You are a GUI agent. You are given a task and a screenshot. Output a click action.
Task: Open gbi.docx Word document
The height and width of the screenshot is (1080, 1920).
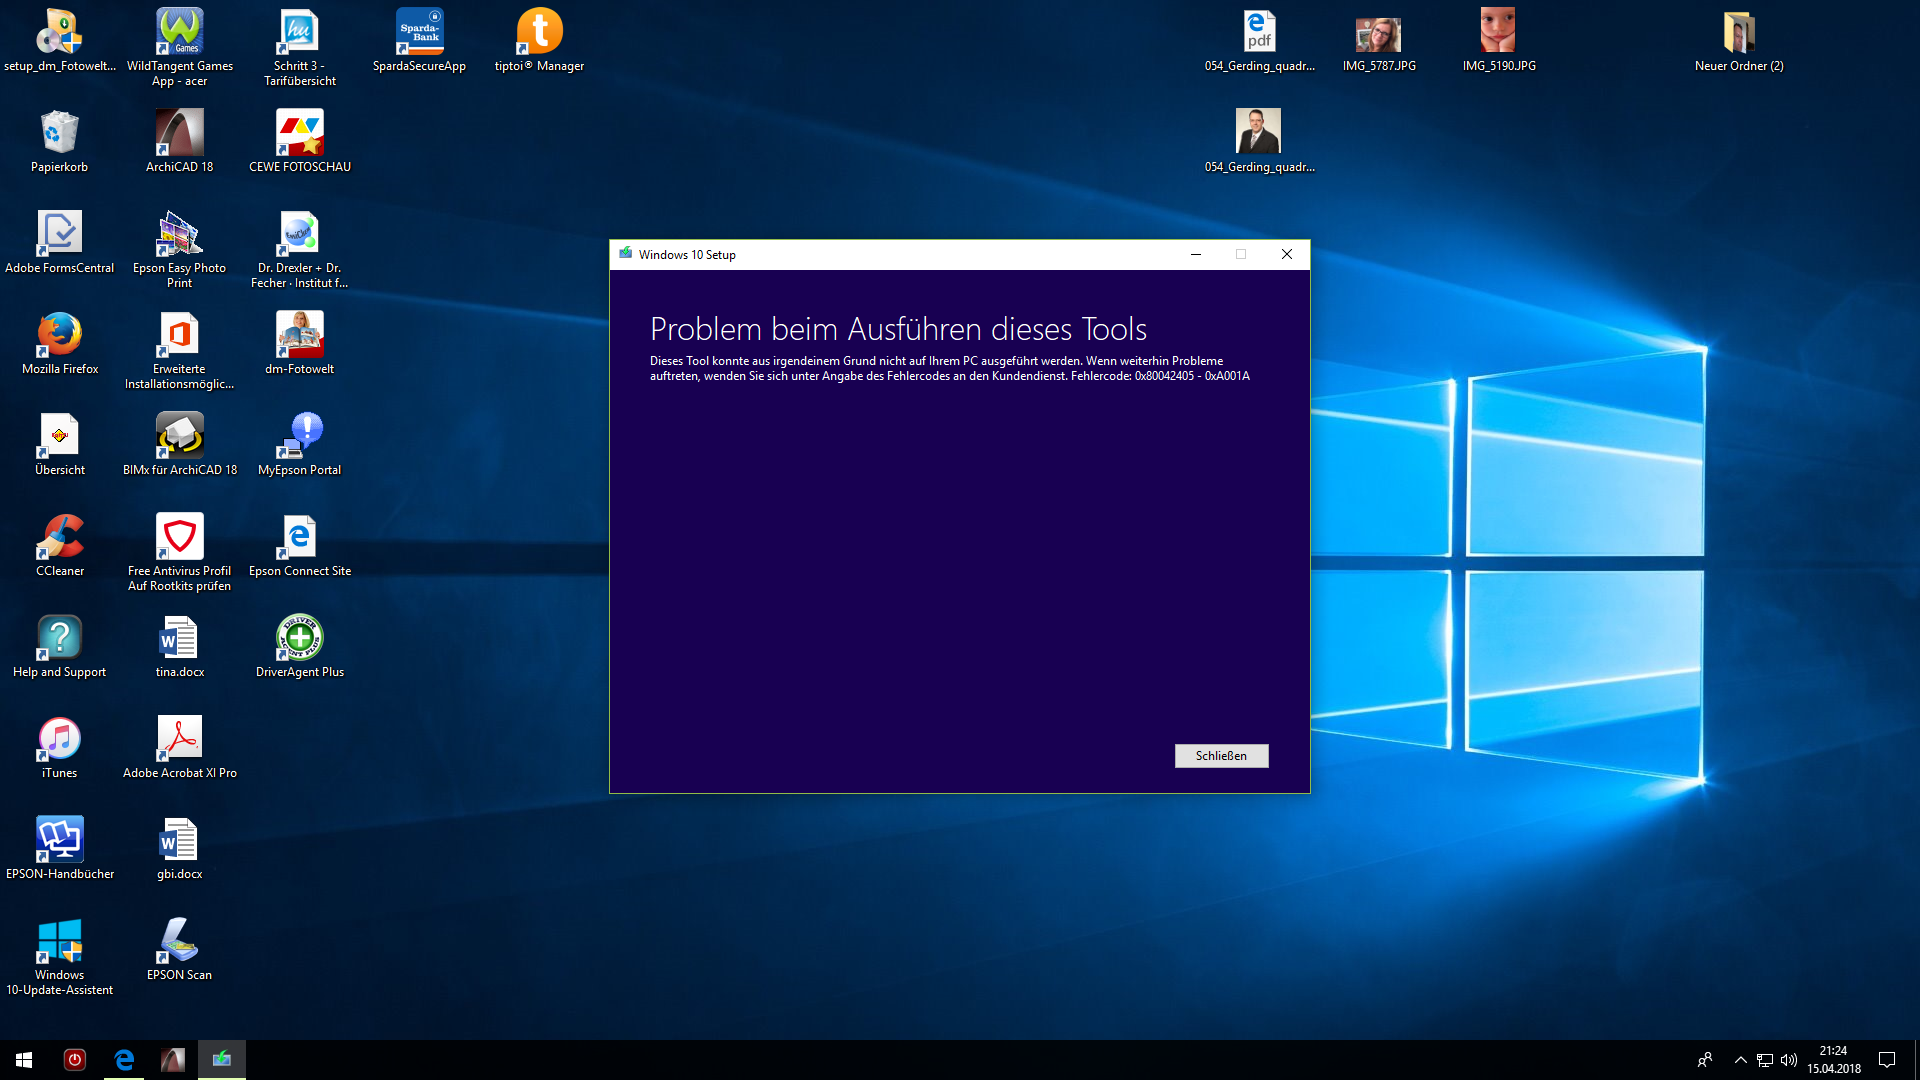point(180,849)
